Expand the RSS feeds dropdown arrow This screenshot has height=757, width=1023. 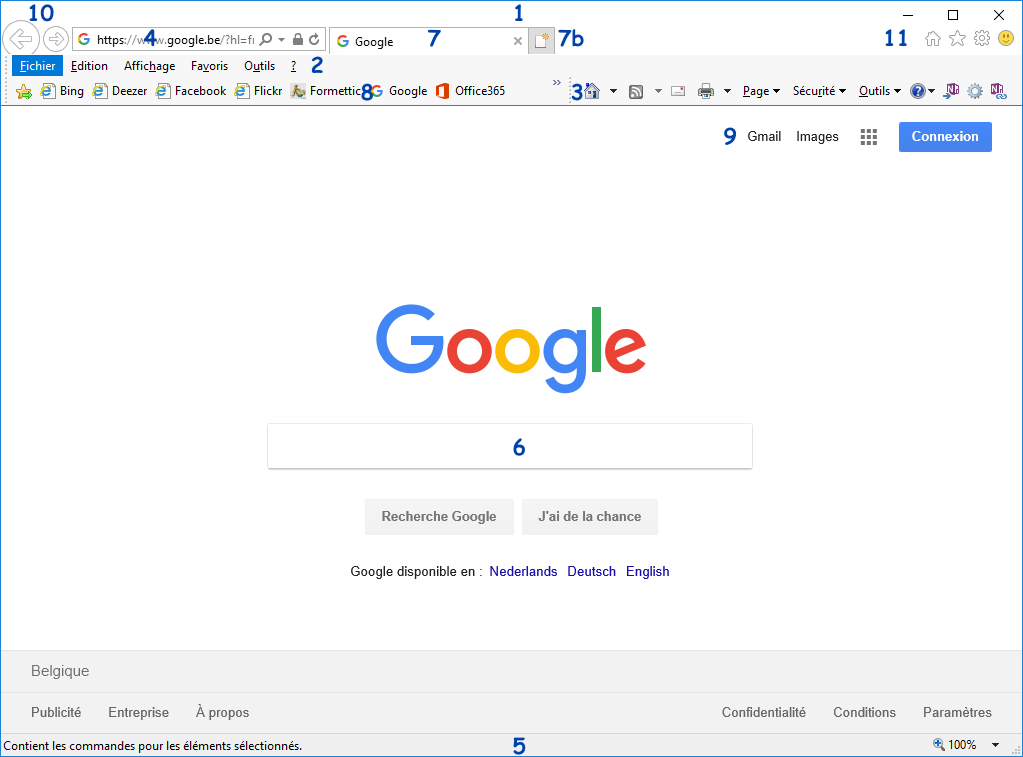point(658,91)
